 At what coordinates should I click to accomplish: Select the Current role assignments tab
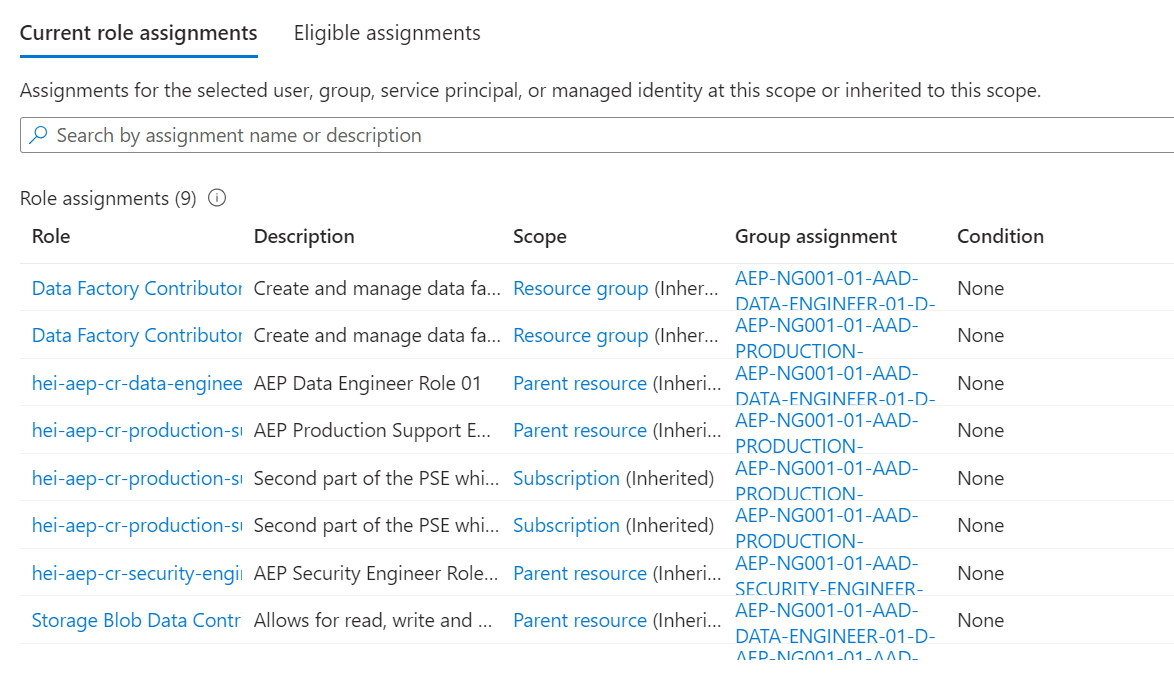pyautogui.click(x=138, y=33)
